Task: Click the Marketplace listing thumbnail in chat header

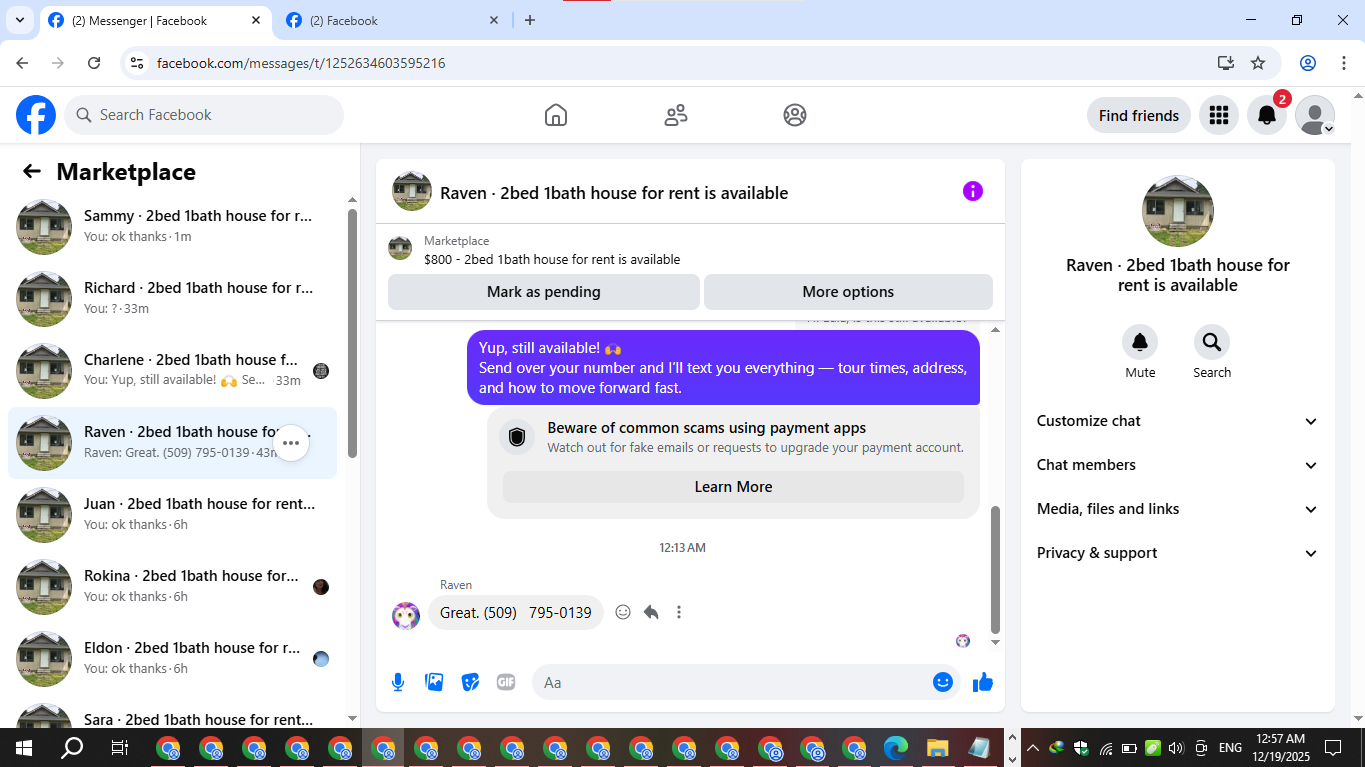Action: point(400,248)
